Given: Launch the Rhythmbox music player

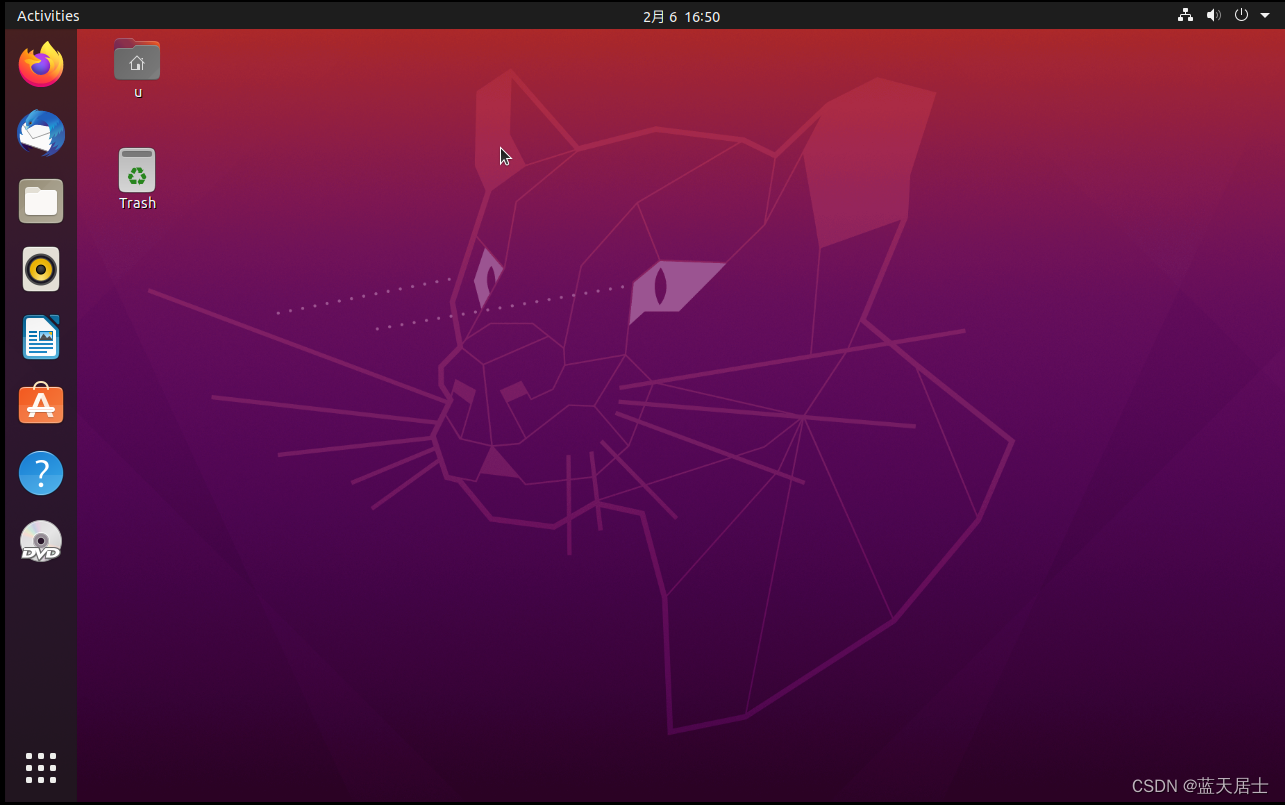Looking at the screenshot, I should tap(40, 268).
